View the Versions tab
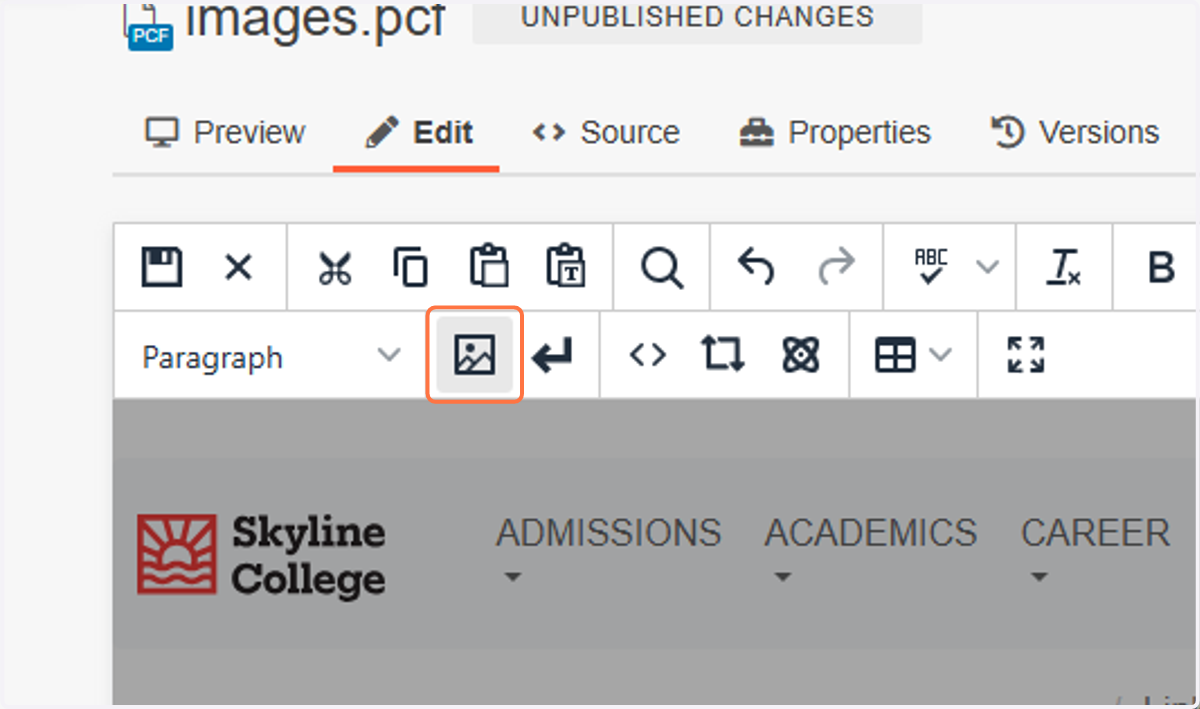 tap(1075, 133)
